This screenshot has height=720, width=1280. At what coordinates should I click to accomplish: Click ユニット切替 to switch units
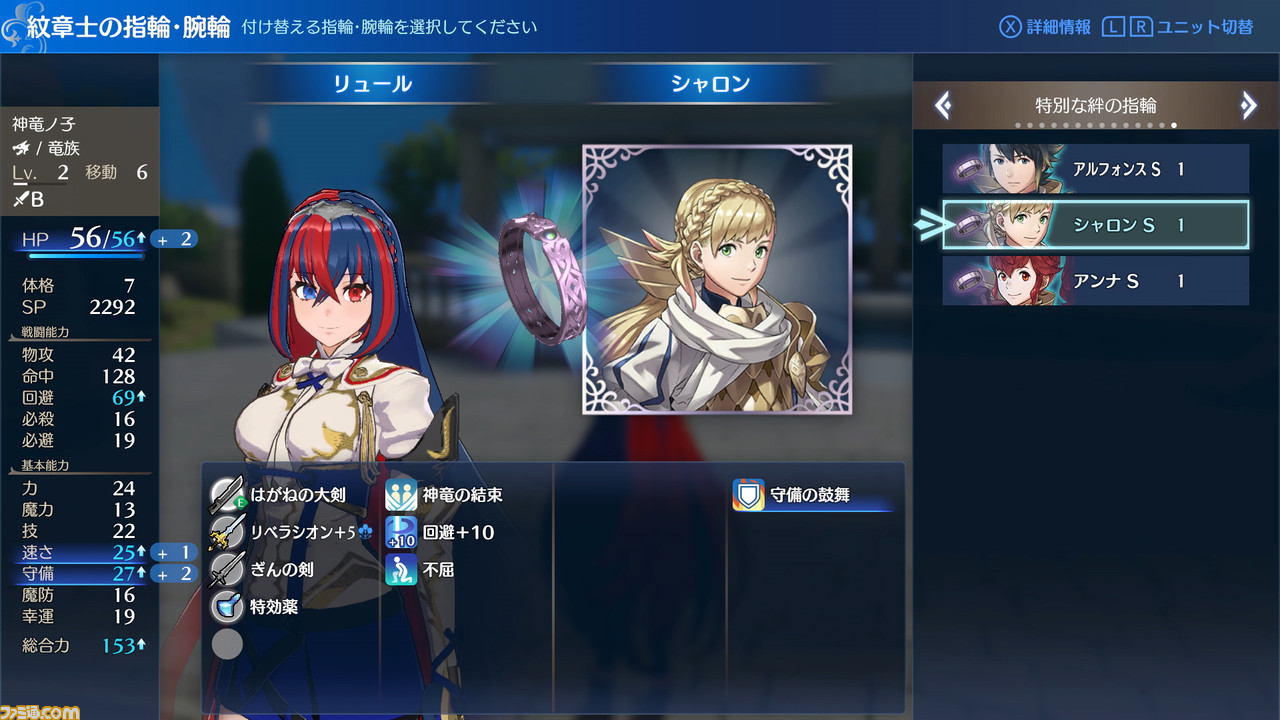(x=1205, y=27)
